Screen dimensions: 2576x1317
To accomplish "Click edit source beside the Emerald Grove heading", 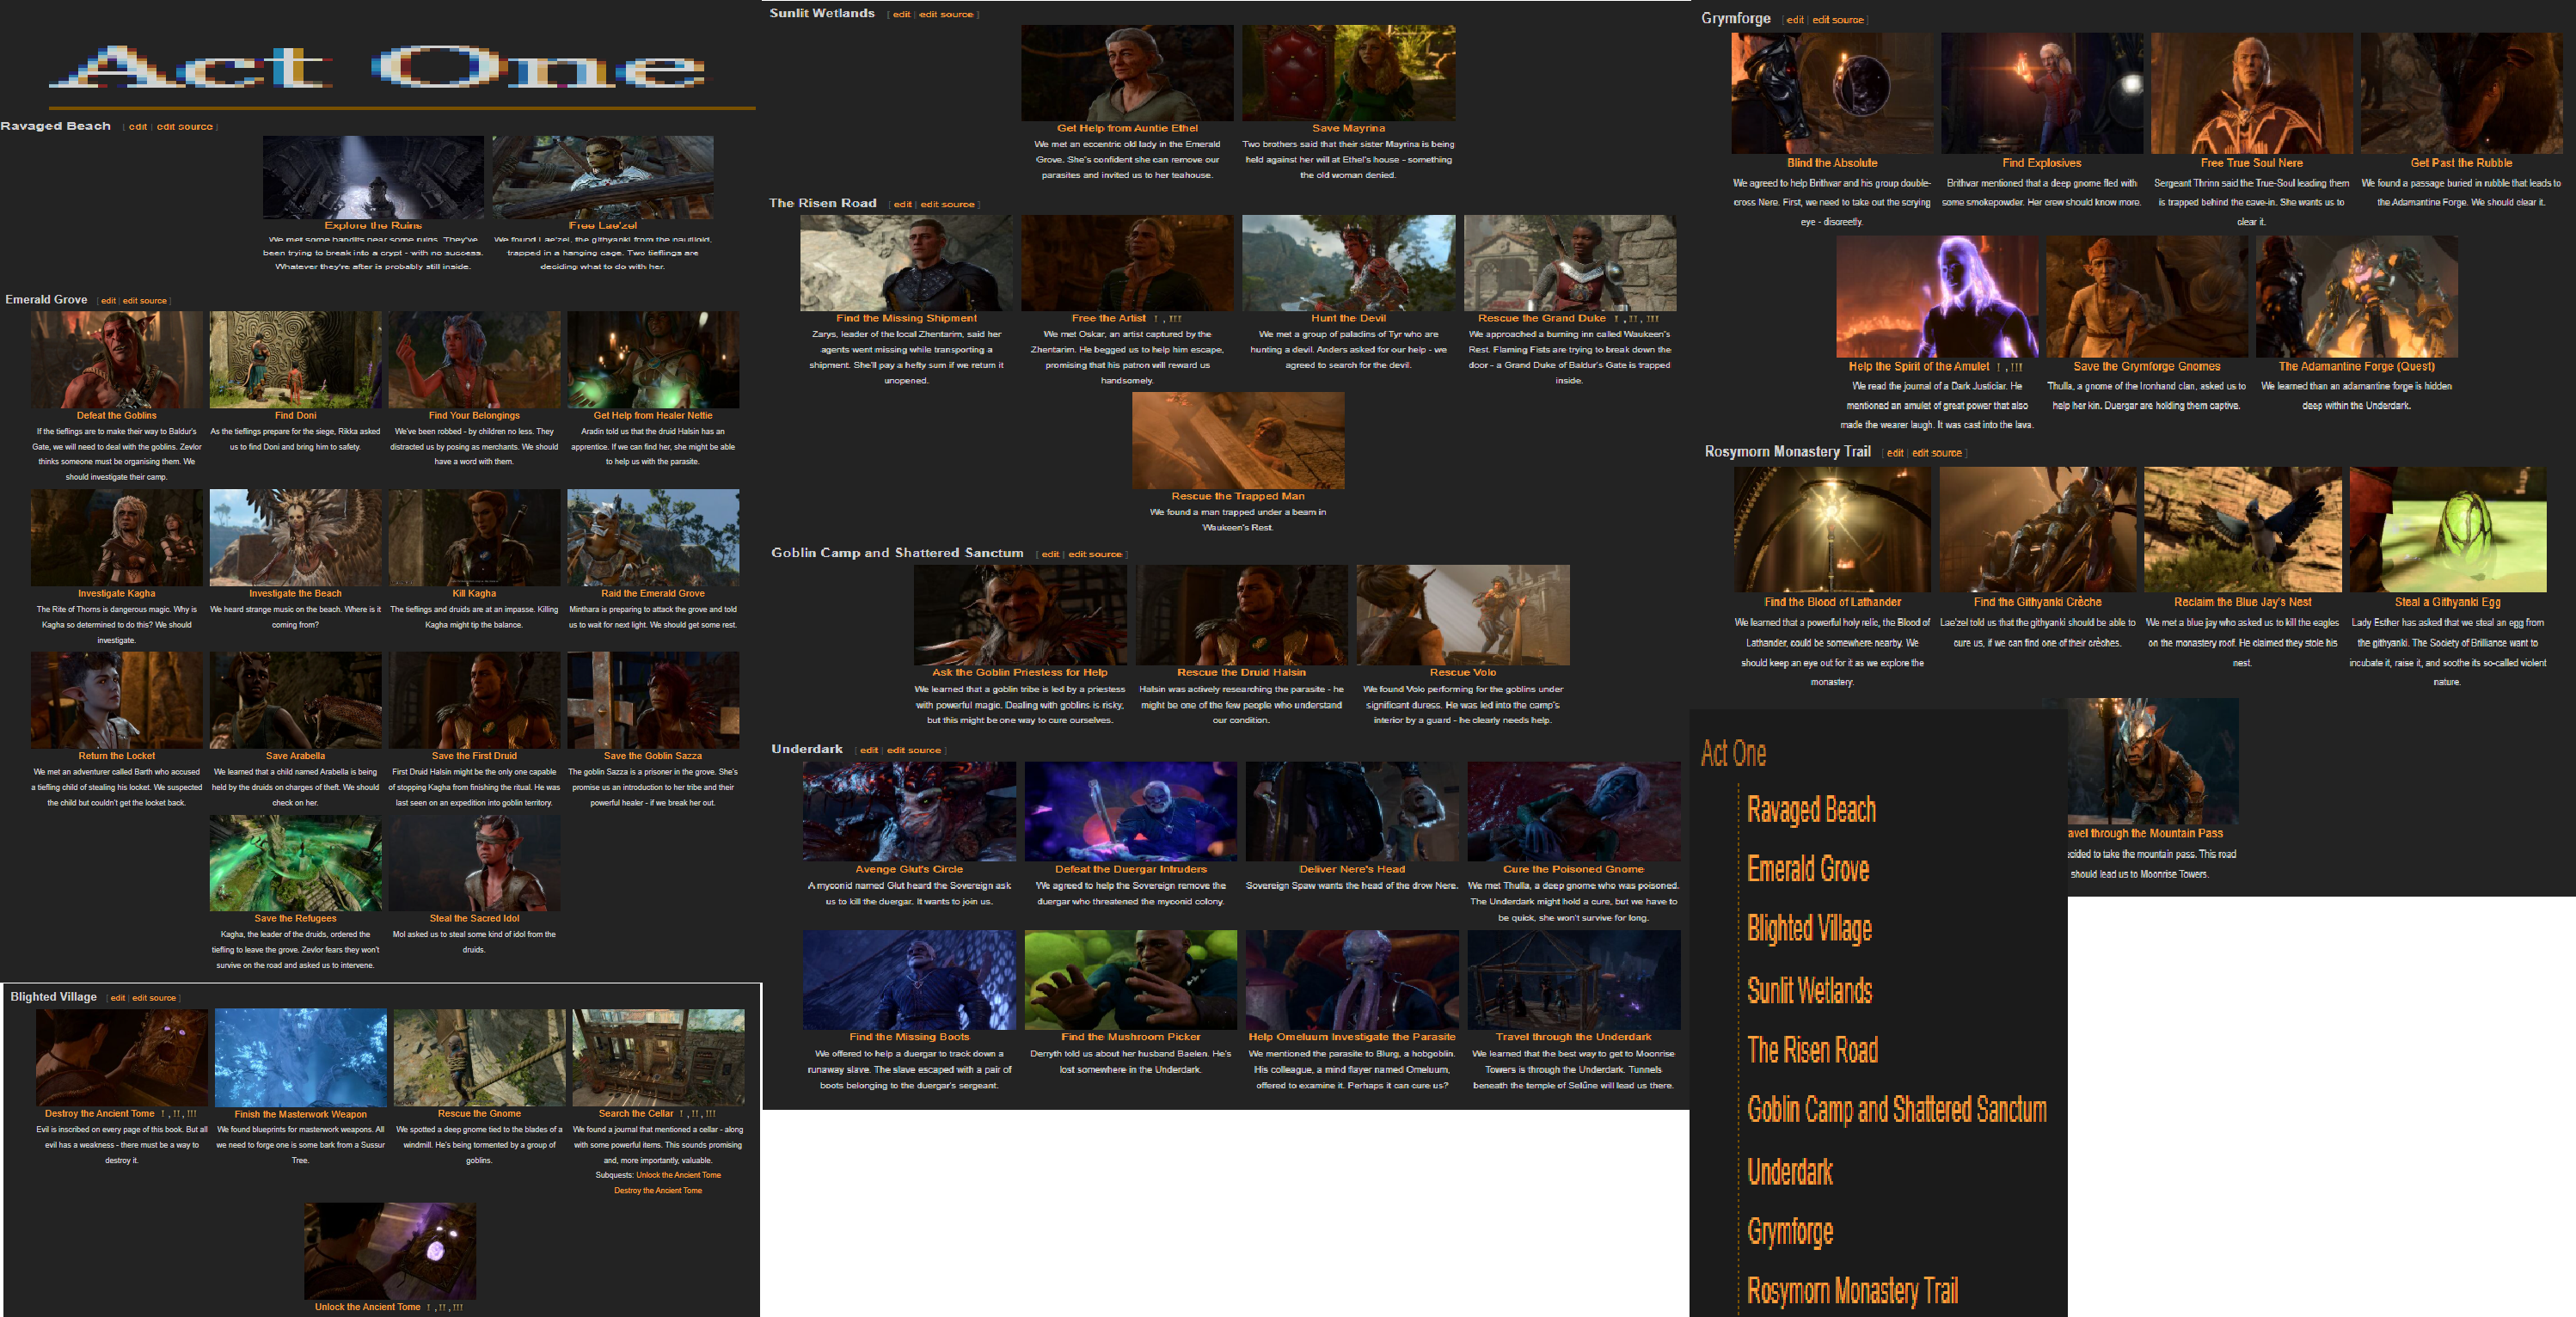I will click(145, 301).
